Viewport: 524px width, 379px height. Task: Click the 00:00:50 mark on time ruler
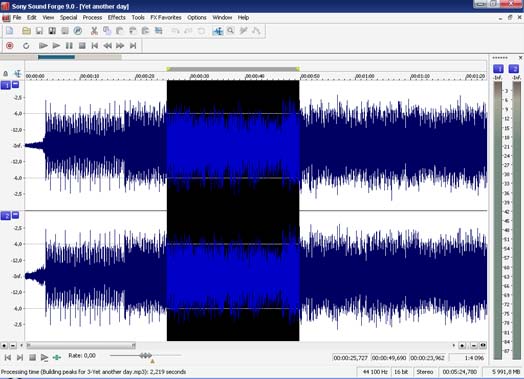coord(310,77)
